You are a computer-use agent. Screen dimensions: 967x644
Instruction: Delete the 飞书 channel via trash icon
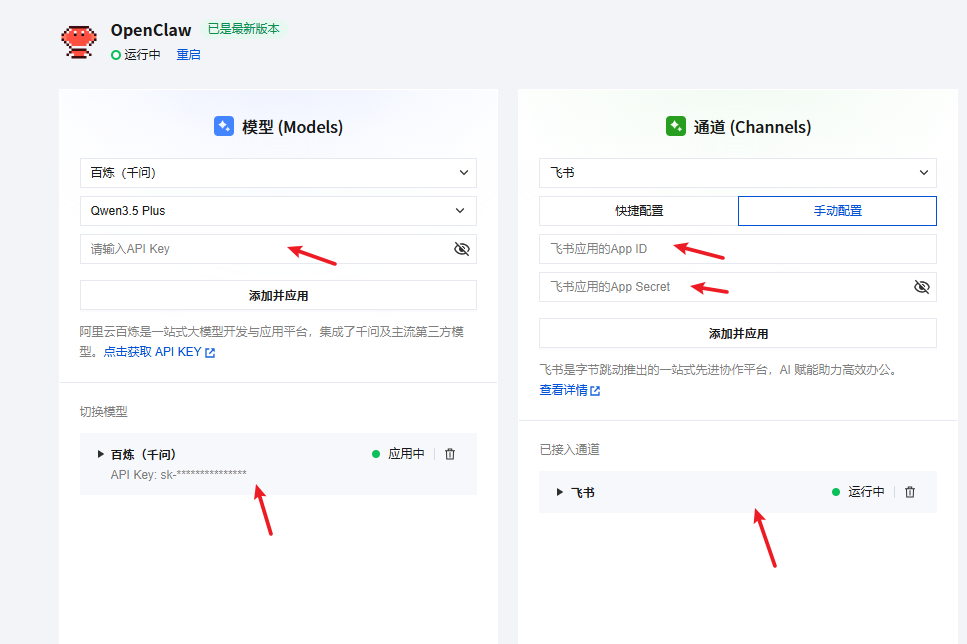pos(910,491)
